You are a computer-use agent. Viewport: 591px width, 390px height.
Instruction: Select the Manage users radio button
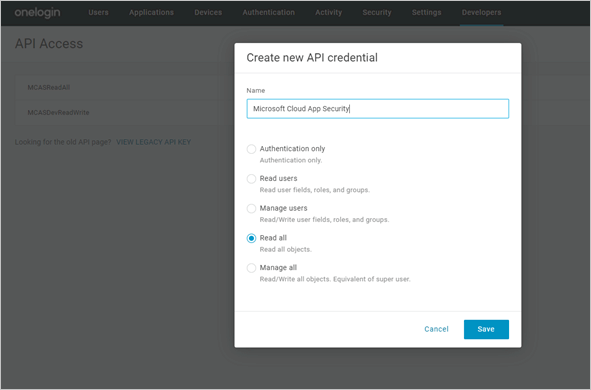click(x=251, y=208)
